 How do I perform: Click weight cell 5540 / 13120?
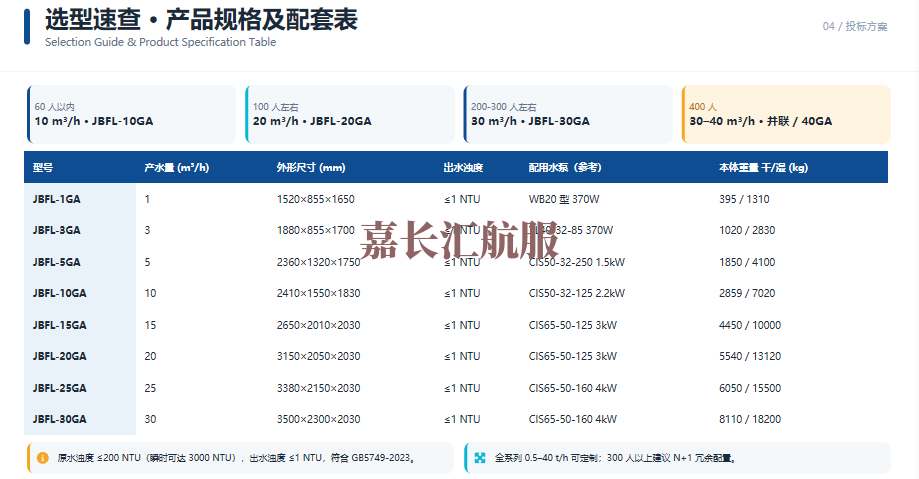[750, 356]
